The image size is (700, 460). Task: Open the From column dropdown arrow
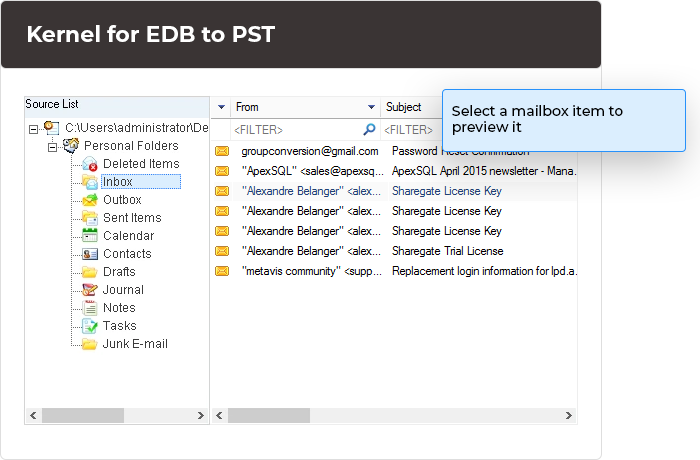[x=371, y=107]
